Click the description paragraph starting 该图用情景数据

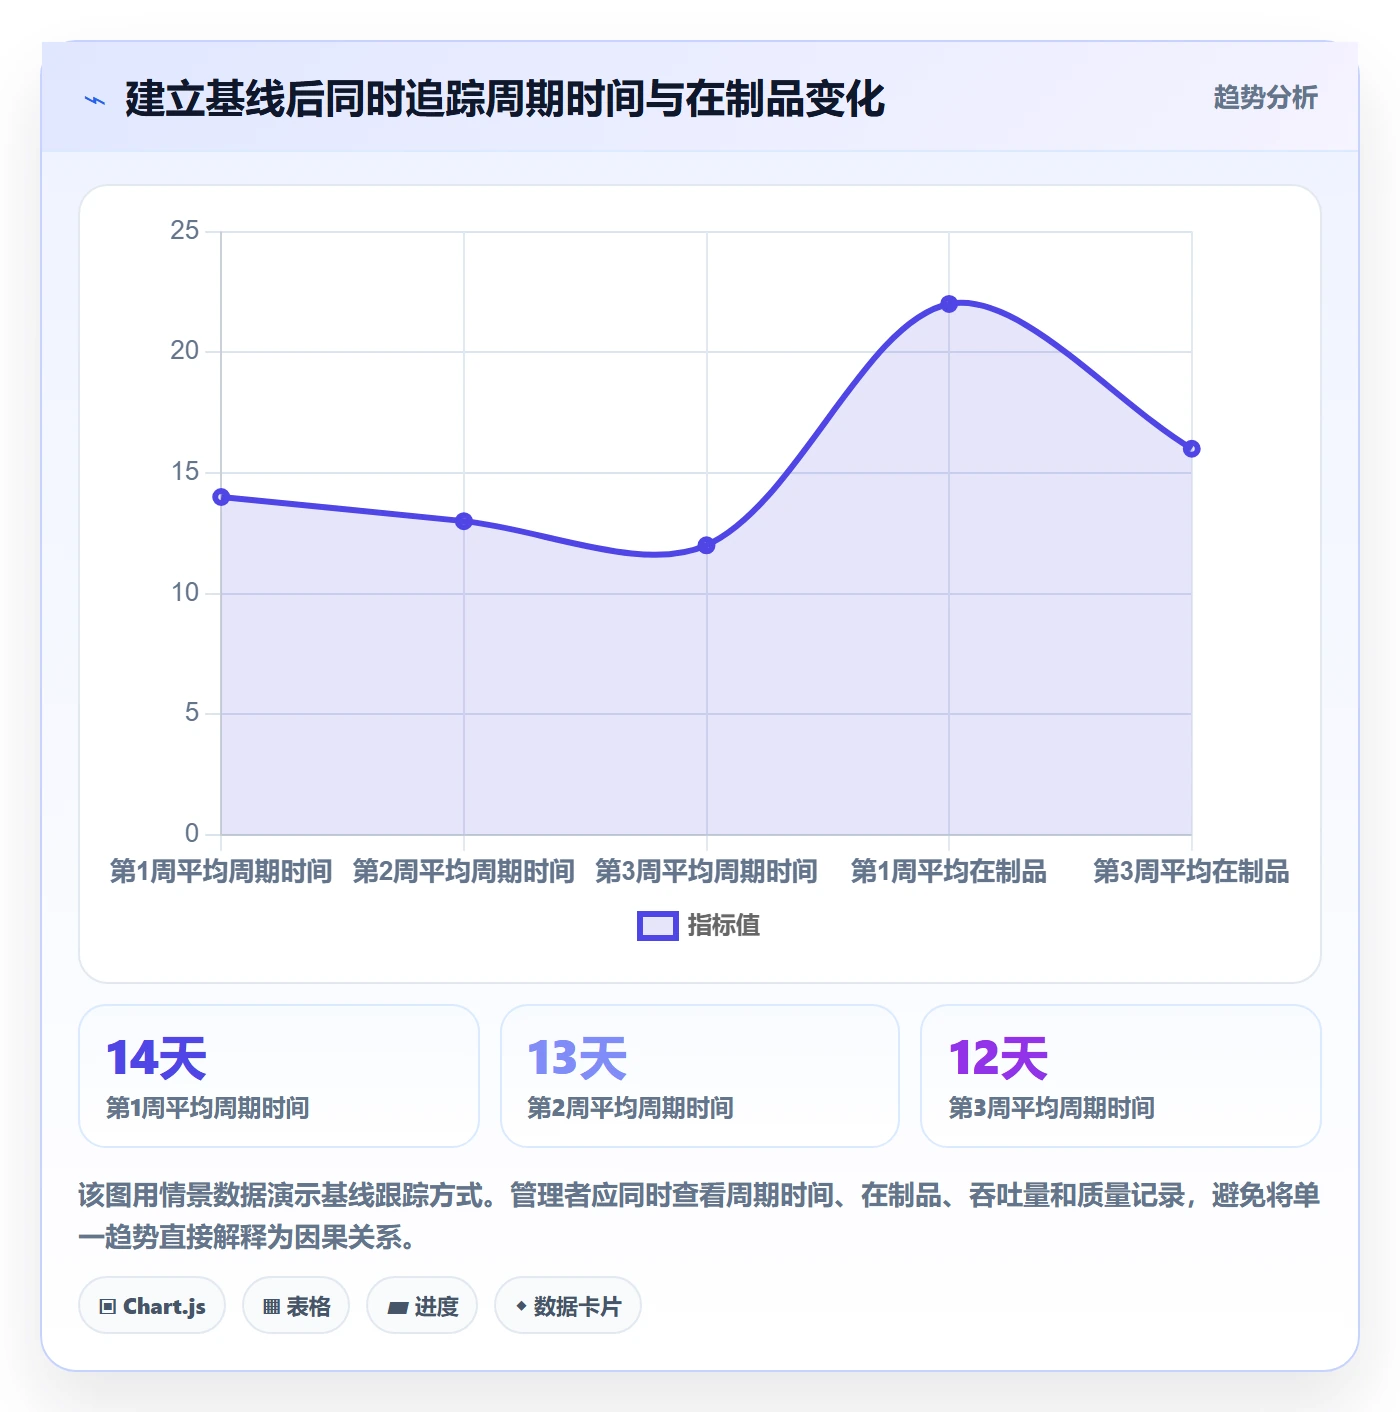[700, 1216]
